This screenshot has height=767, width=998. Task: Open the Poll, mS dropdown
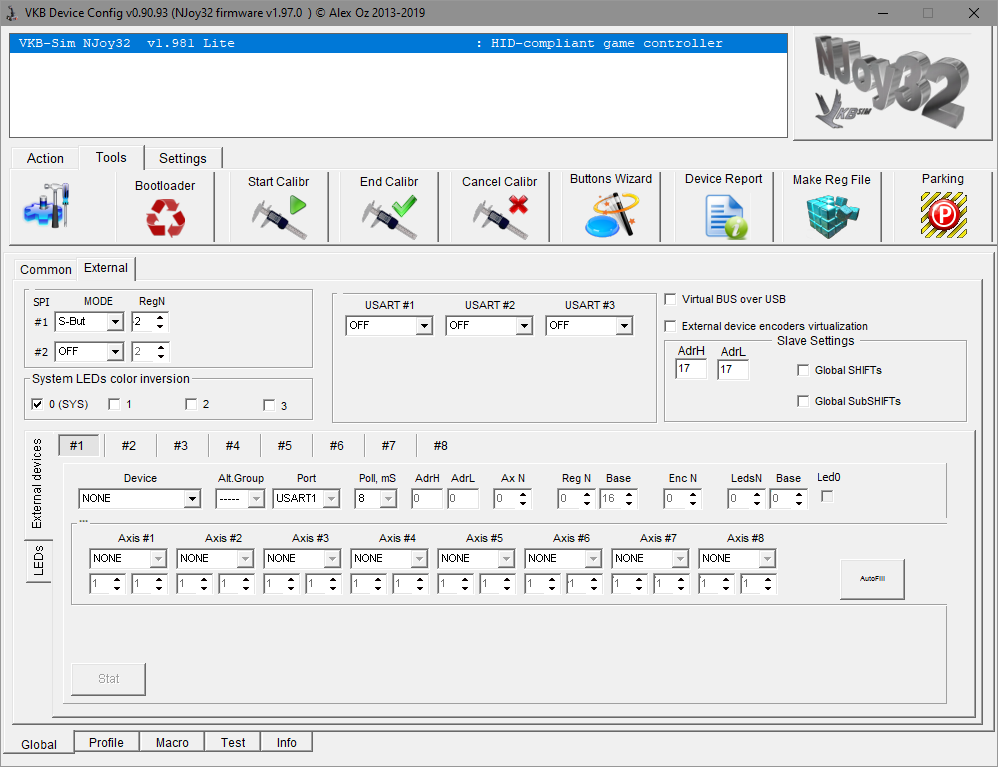388,498
